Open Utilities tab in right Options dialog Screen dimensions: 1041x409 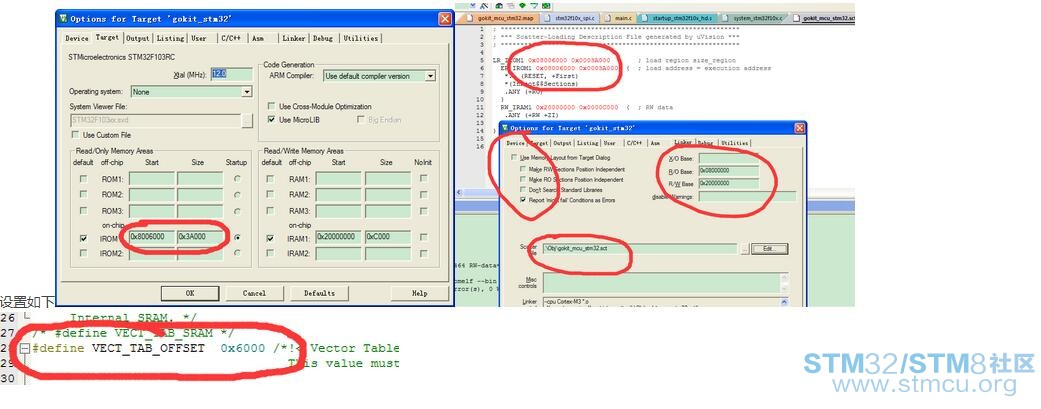pyautogui.click(x=734, y=143)
